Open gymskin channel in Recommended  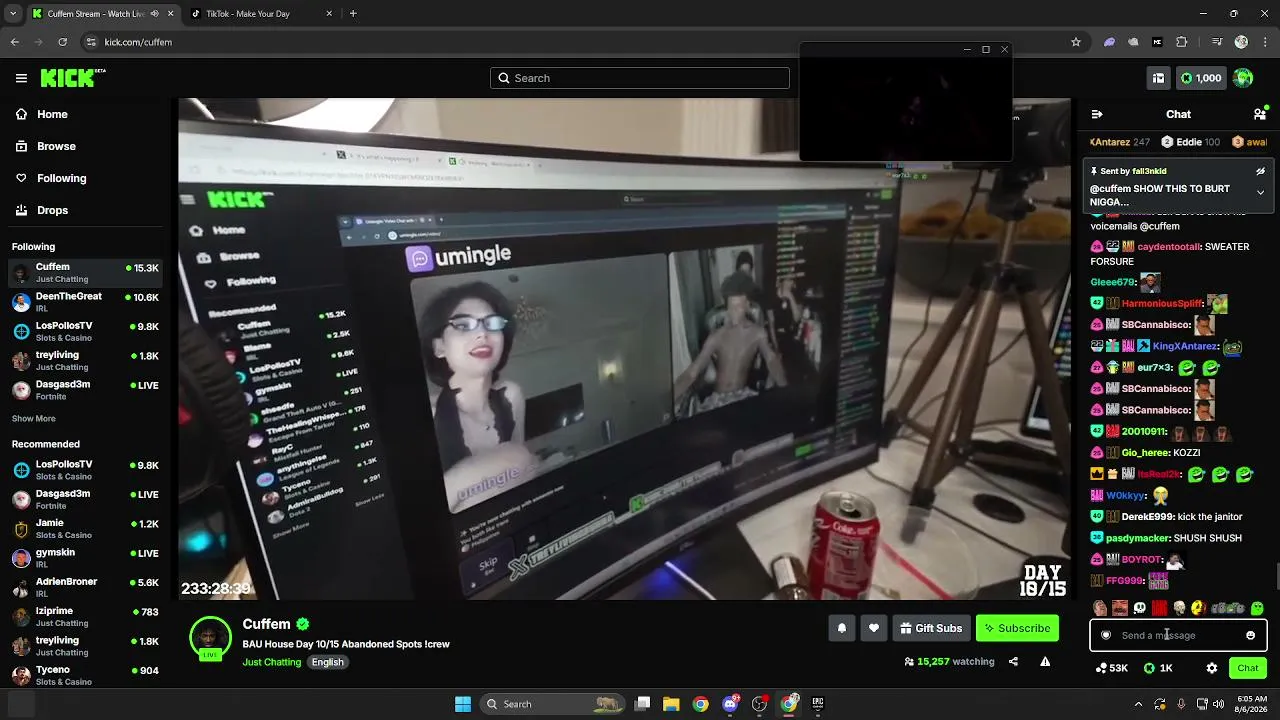(x=86, y=557)
